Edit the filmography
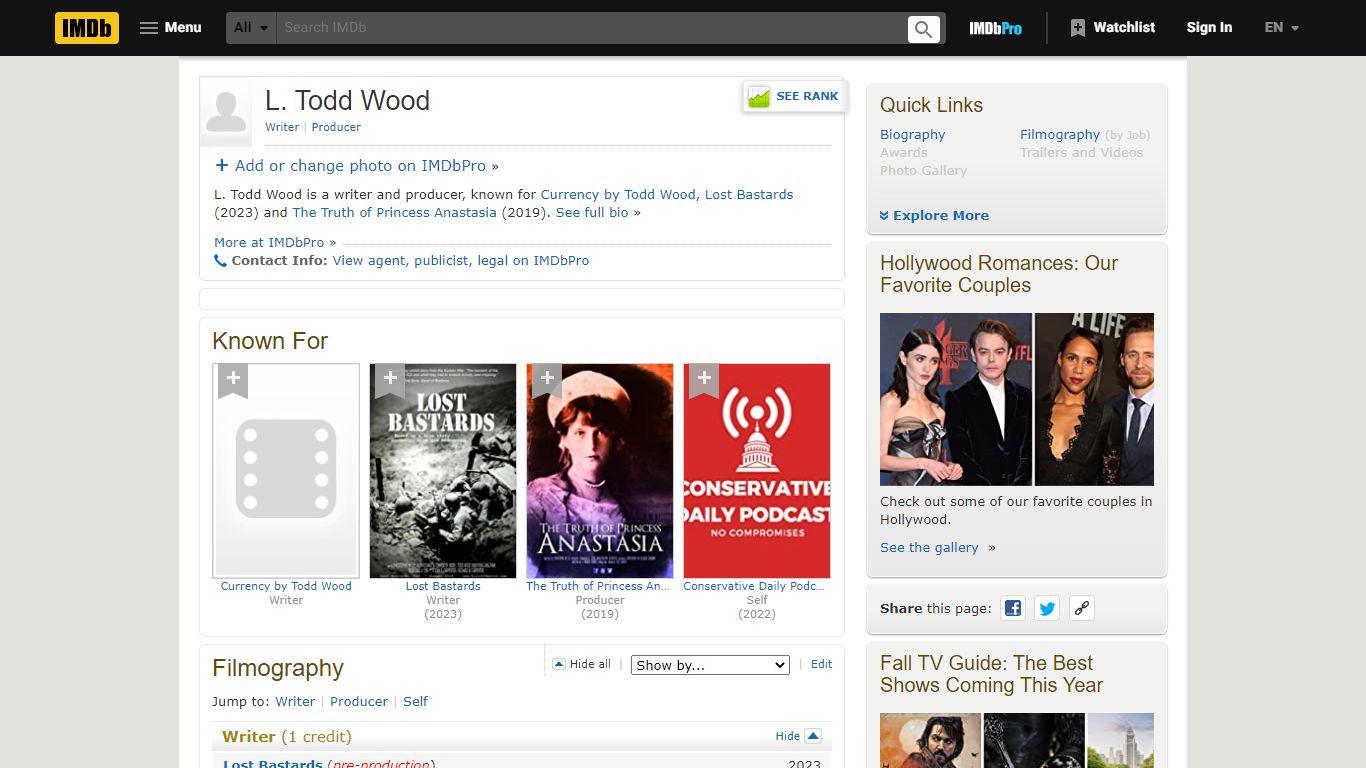The height and width of the screenshot is (768, 1366). point(821,664)
